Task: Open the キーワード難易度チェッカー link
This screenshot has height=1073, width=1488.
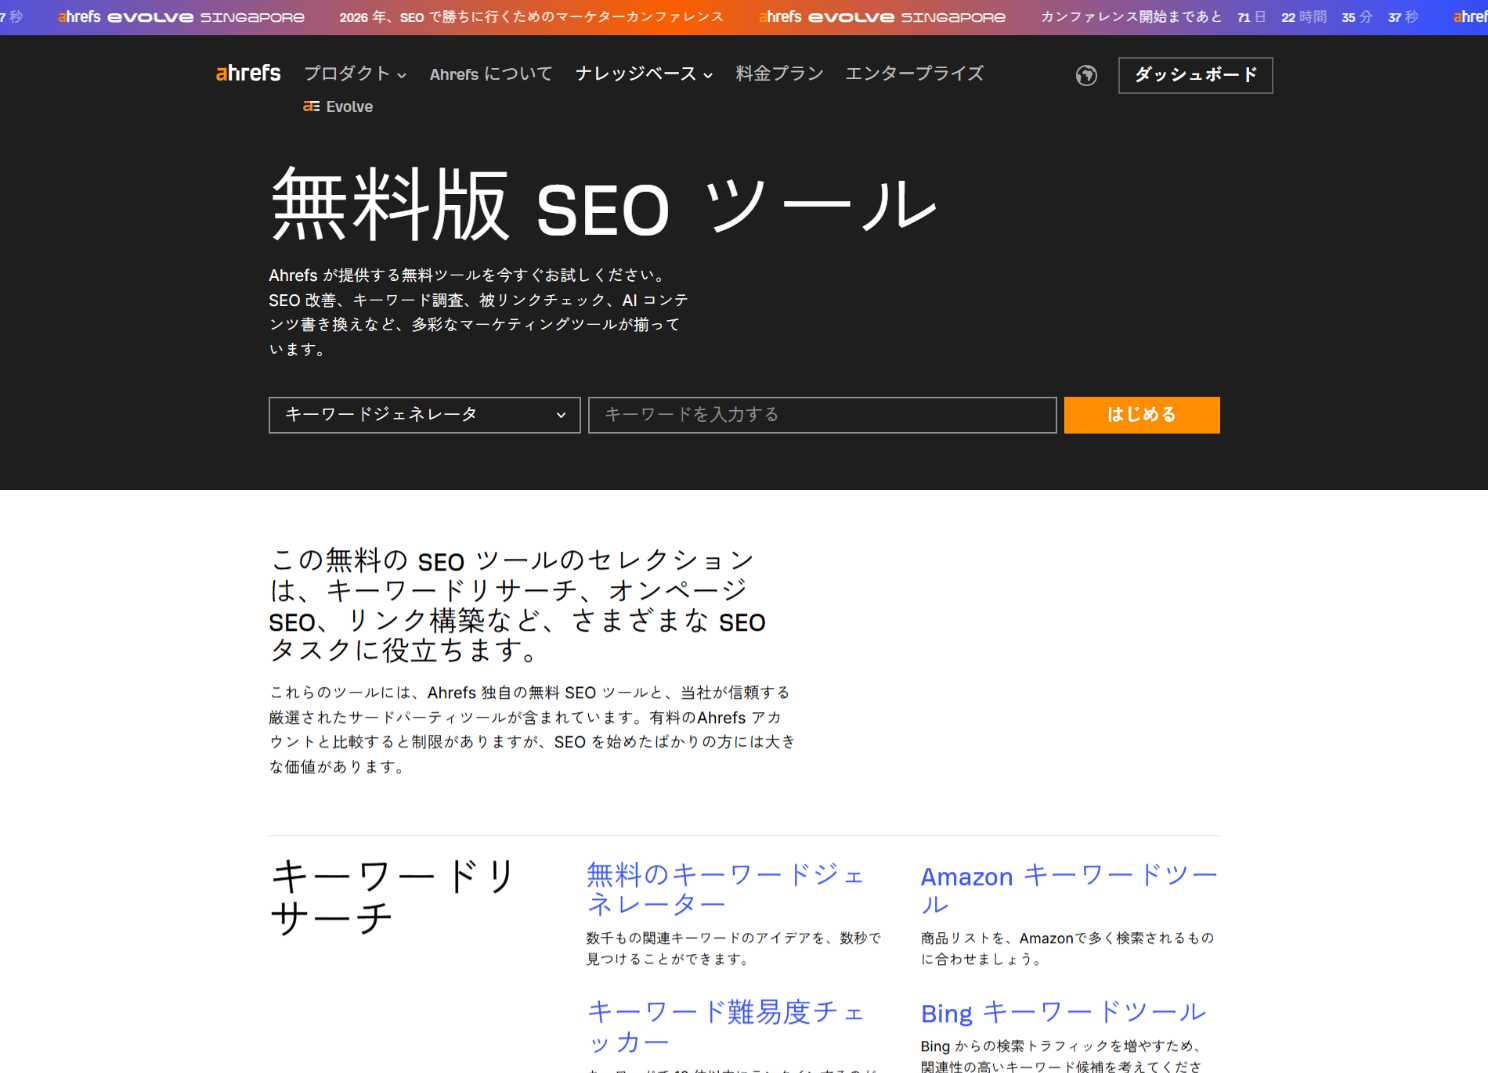Action: click(726, 1027)
